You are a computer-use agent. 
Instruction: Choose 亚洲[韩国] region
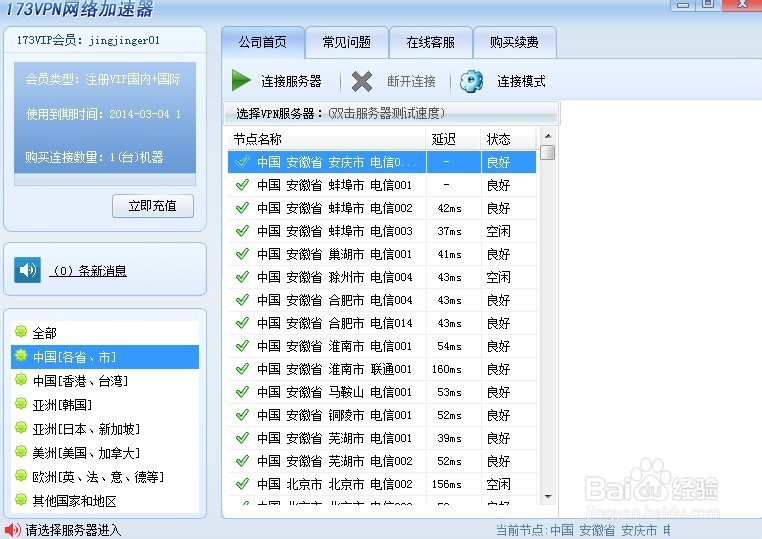(x=105, y=405)
